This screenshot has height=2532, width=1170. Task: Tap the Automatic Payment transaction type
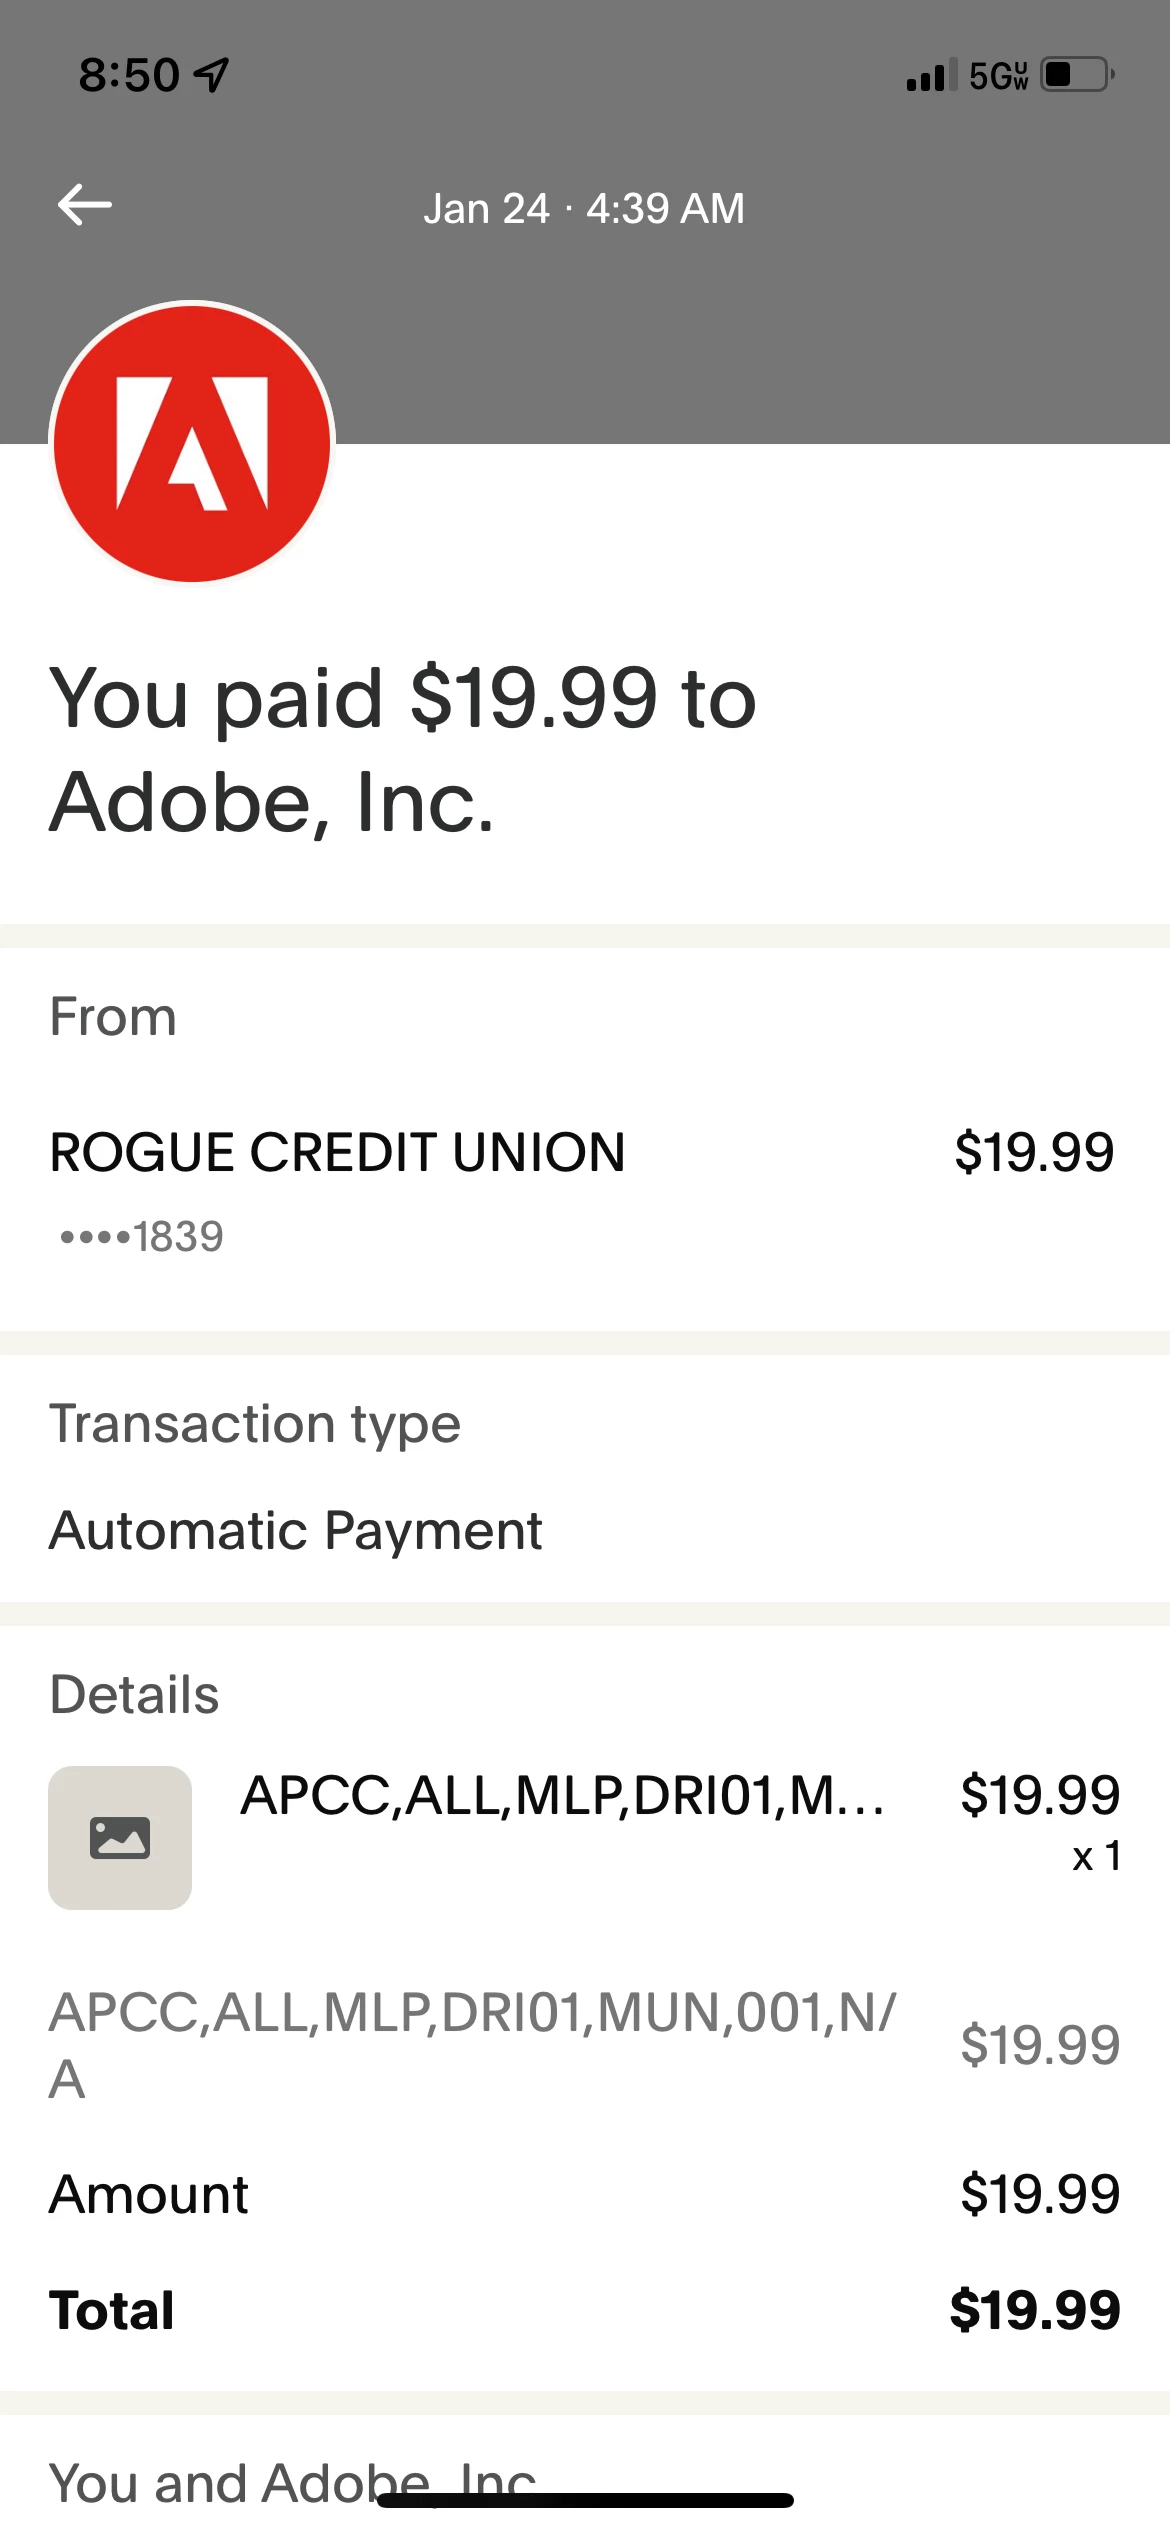pyautogui.click(x=296, y=1530)
